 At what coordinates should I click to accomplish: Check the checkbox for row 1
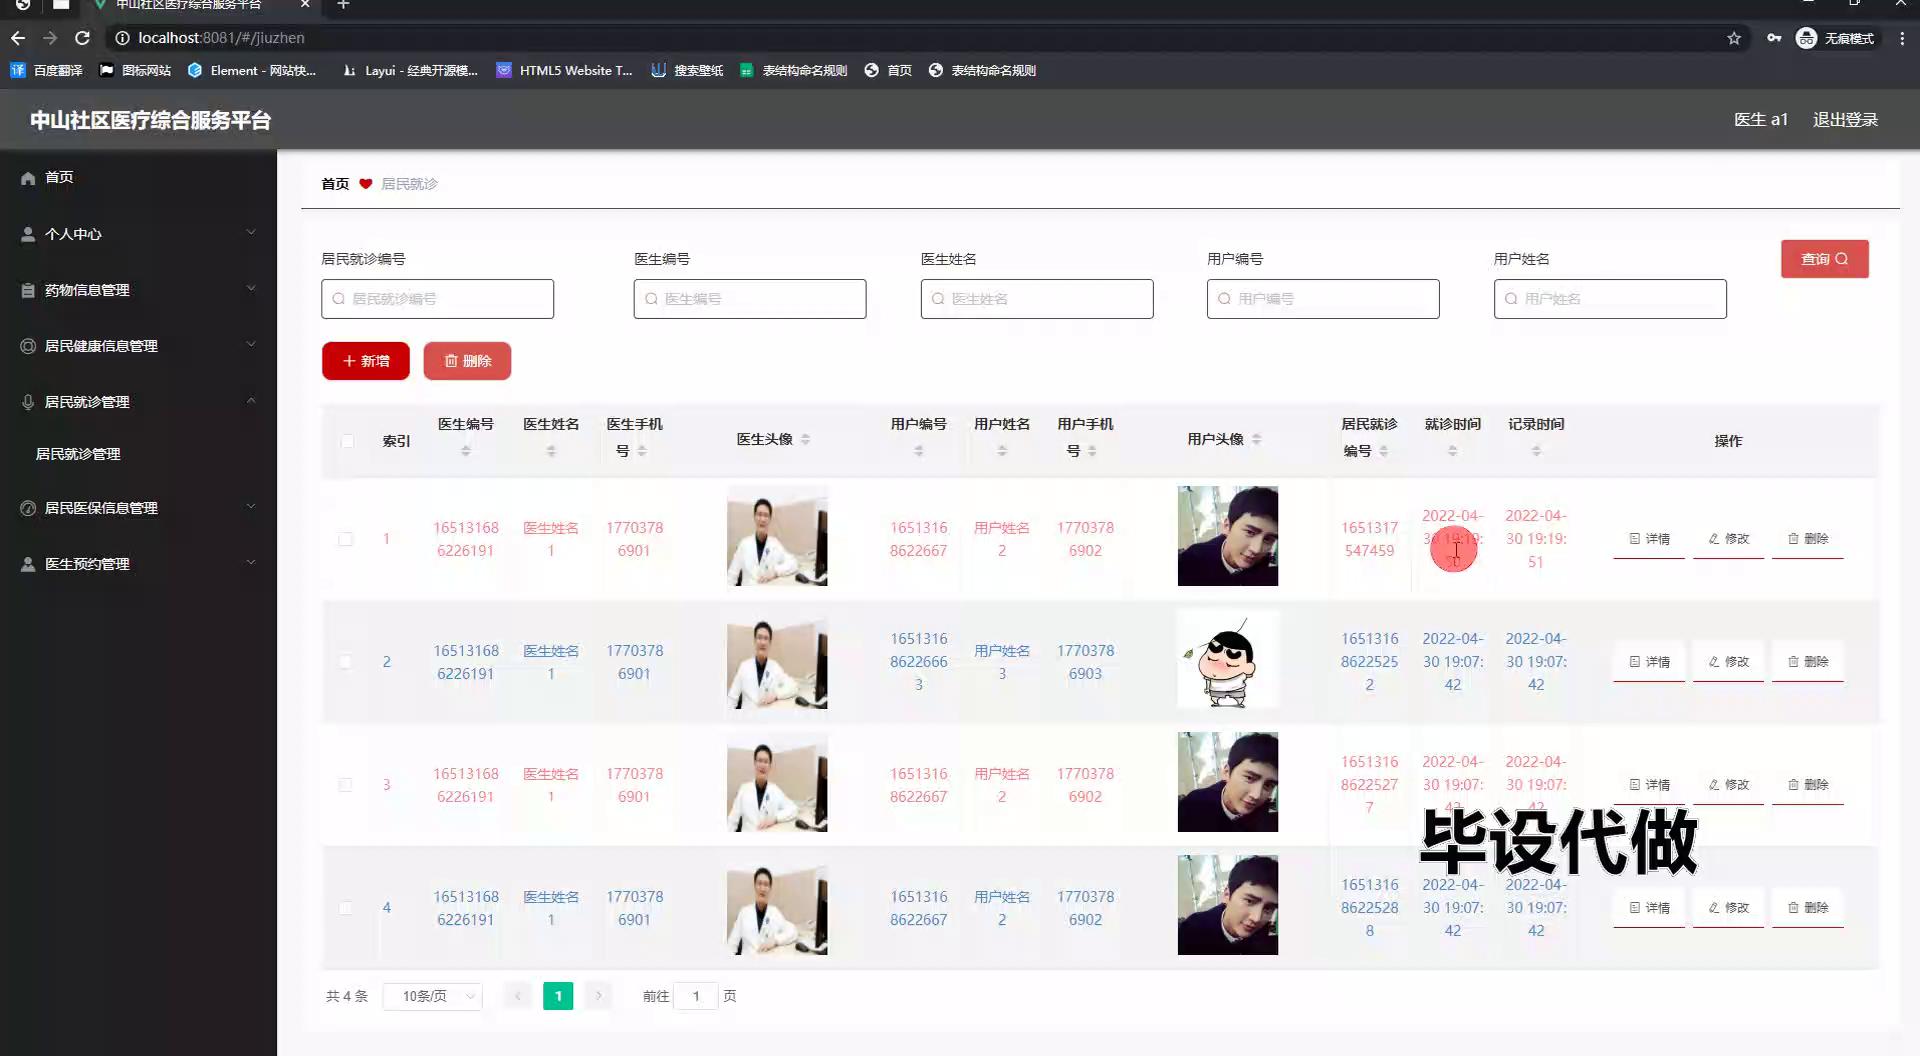tap(346, 539)
